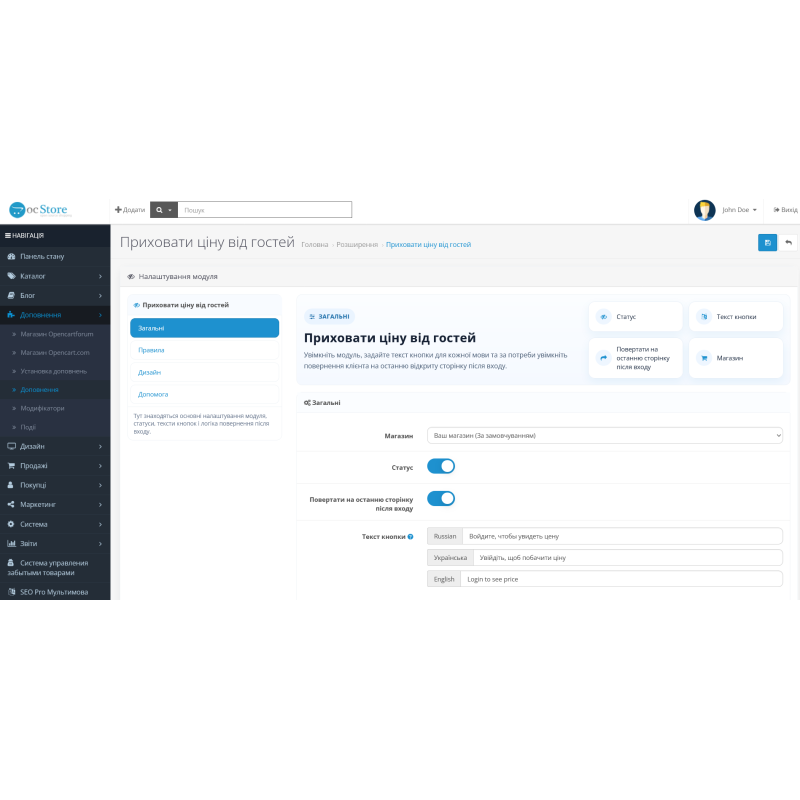Click the back arrow button beside save

pyautogui.click(x=788, y=243)
